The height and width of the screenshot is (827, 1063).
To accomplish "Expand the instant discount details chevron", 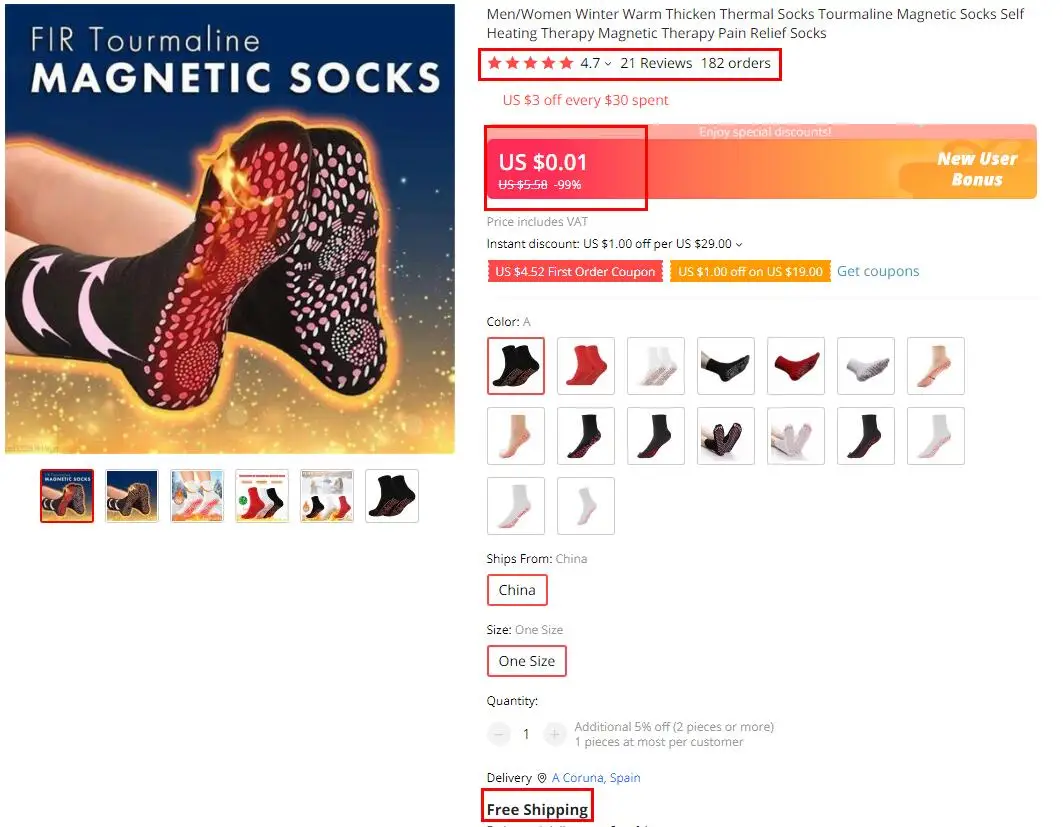I will point(739,244).
